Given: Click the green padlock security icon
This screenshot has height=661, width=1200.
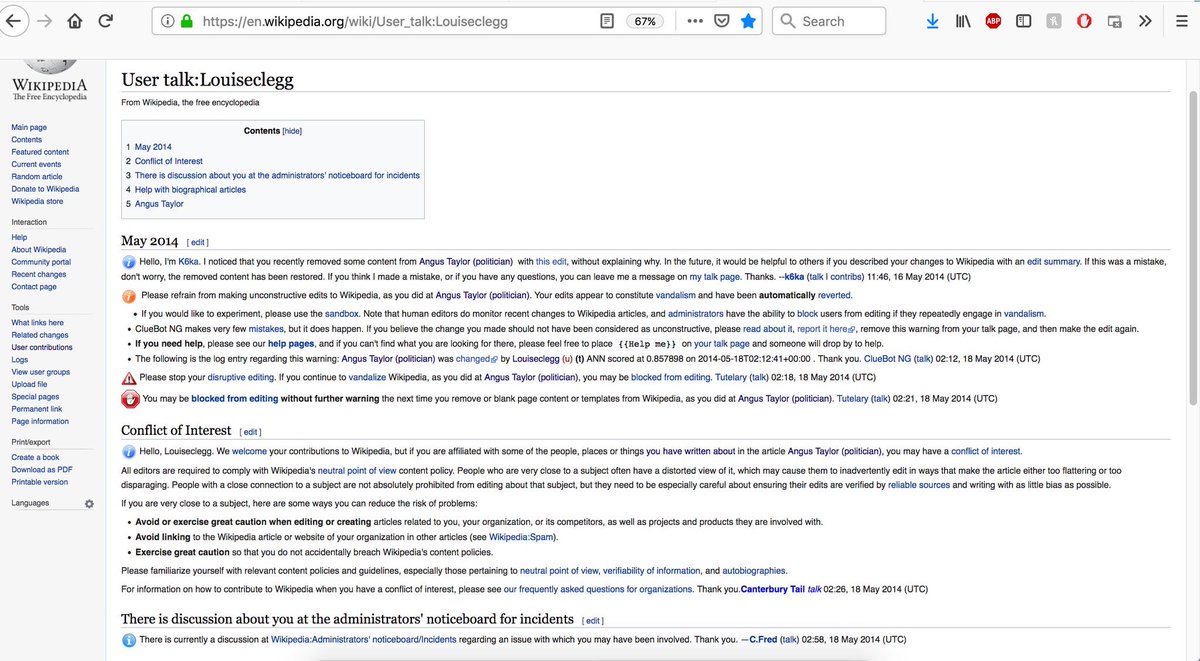Looking at the screenshot, I should click(x=187, y=21).
